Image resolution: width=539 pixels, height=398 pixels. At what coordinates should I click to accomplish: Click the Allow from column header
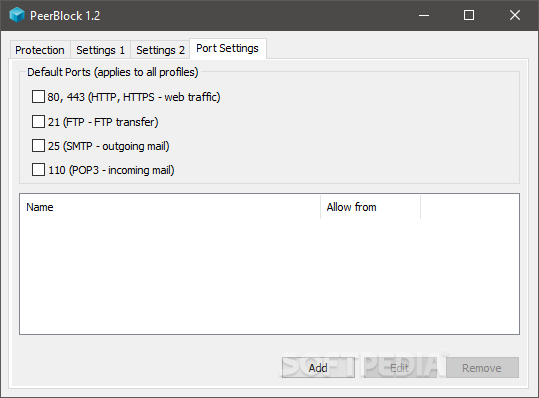tap(371, 207)
